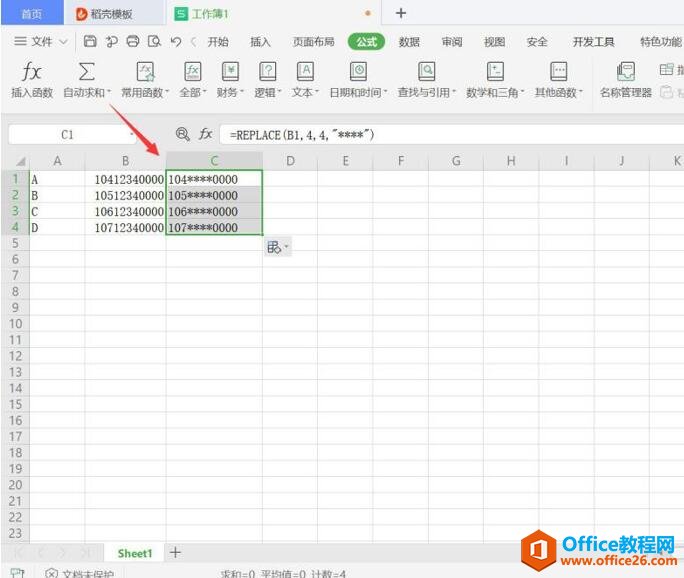This screenshot has height=578, width=684.
Task: Add a new sheet with plus icon
Action: click(x=175, y=553)
